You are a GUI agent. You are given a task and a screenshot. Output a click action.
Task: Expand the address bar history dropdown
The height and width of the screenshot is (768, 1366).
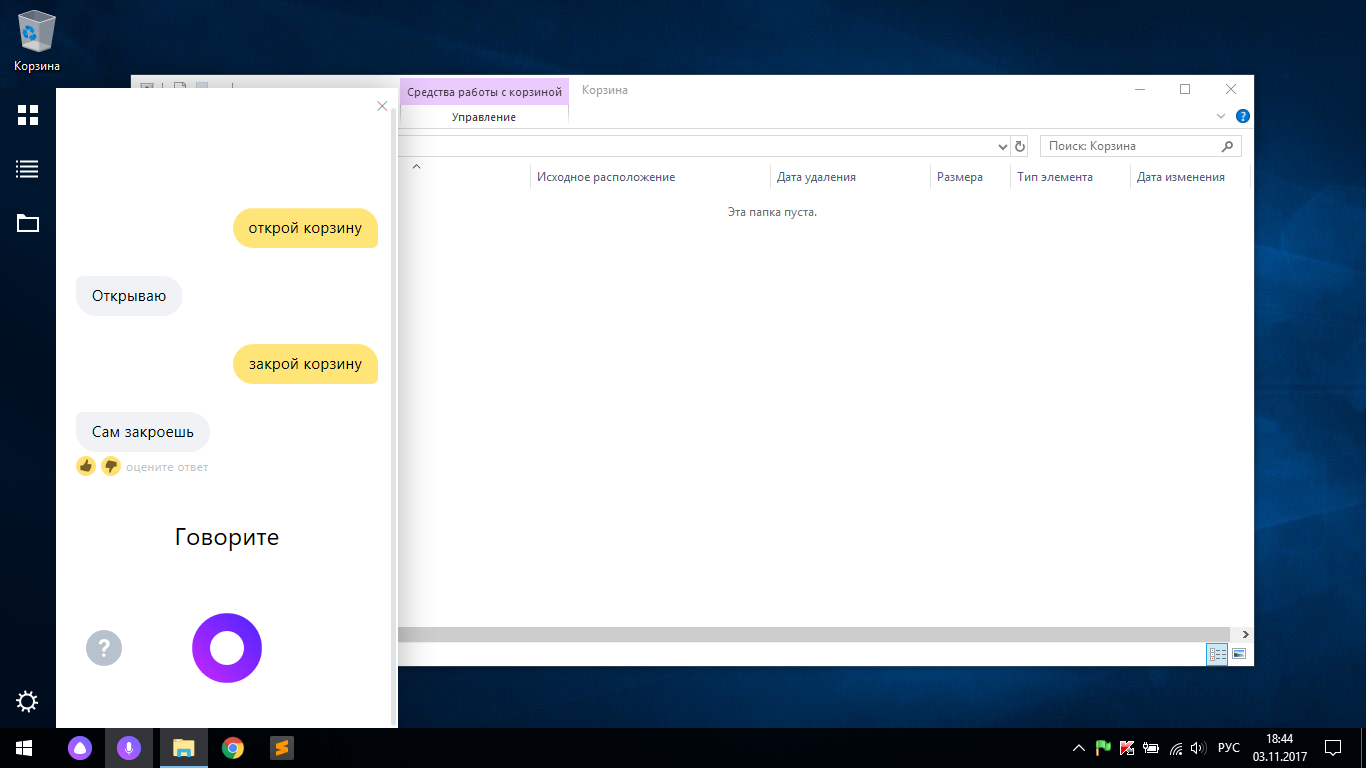[x=1004, y=147]
